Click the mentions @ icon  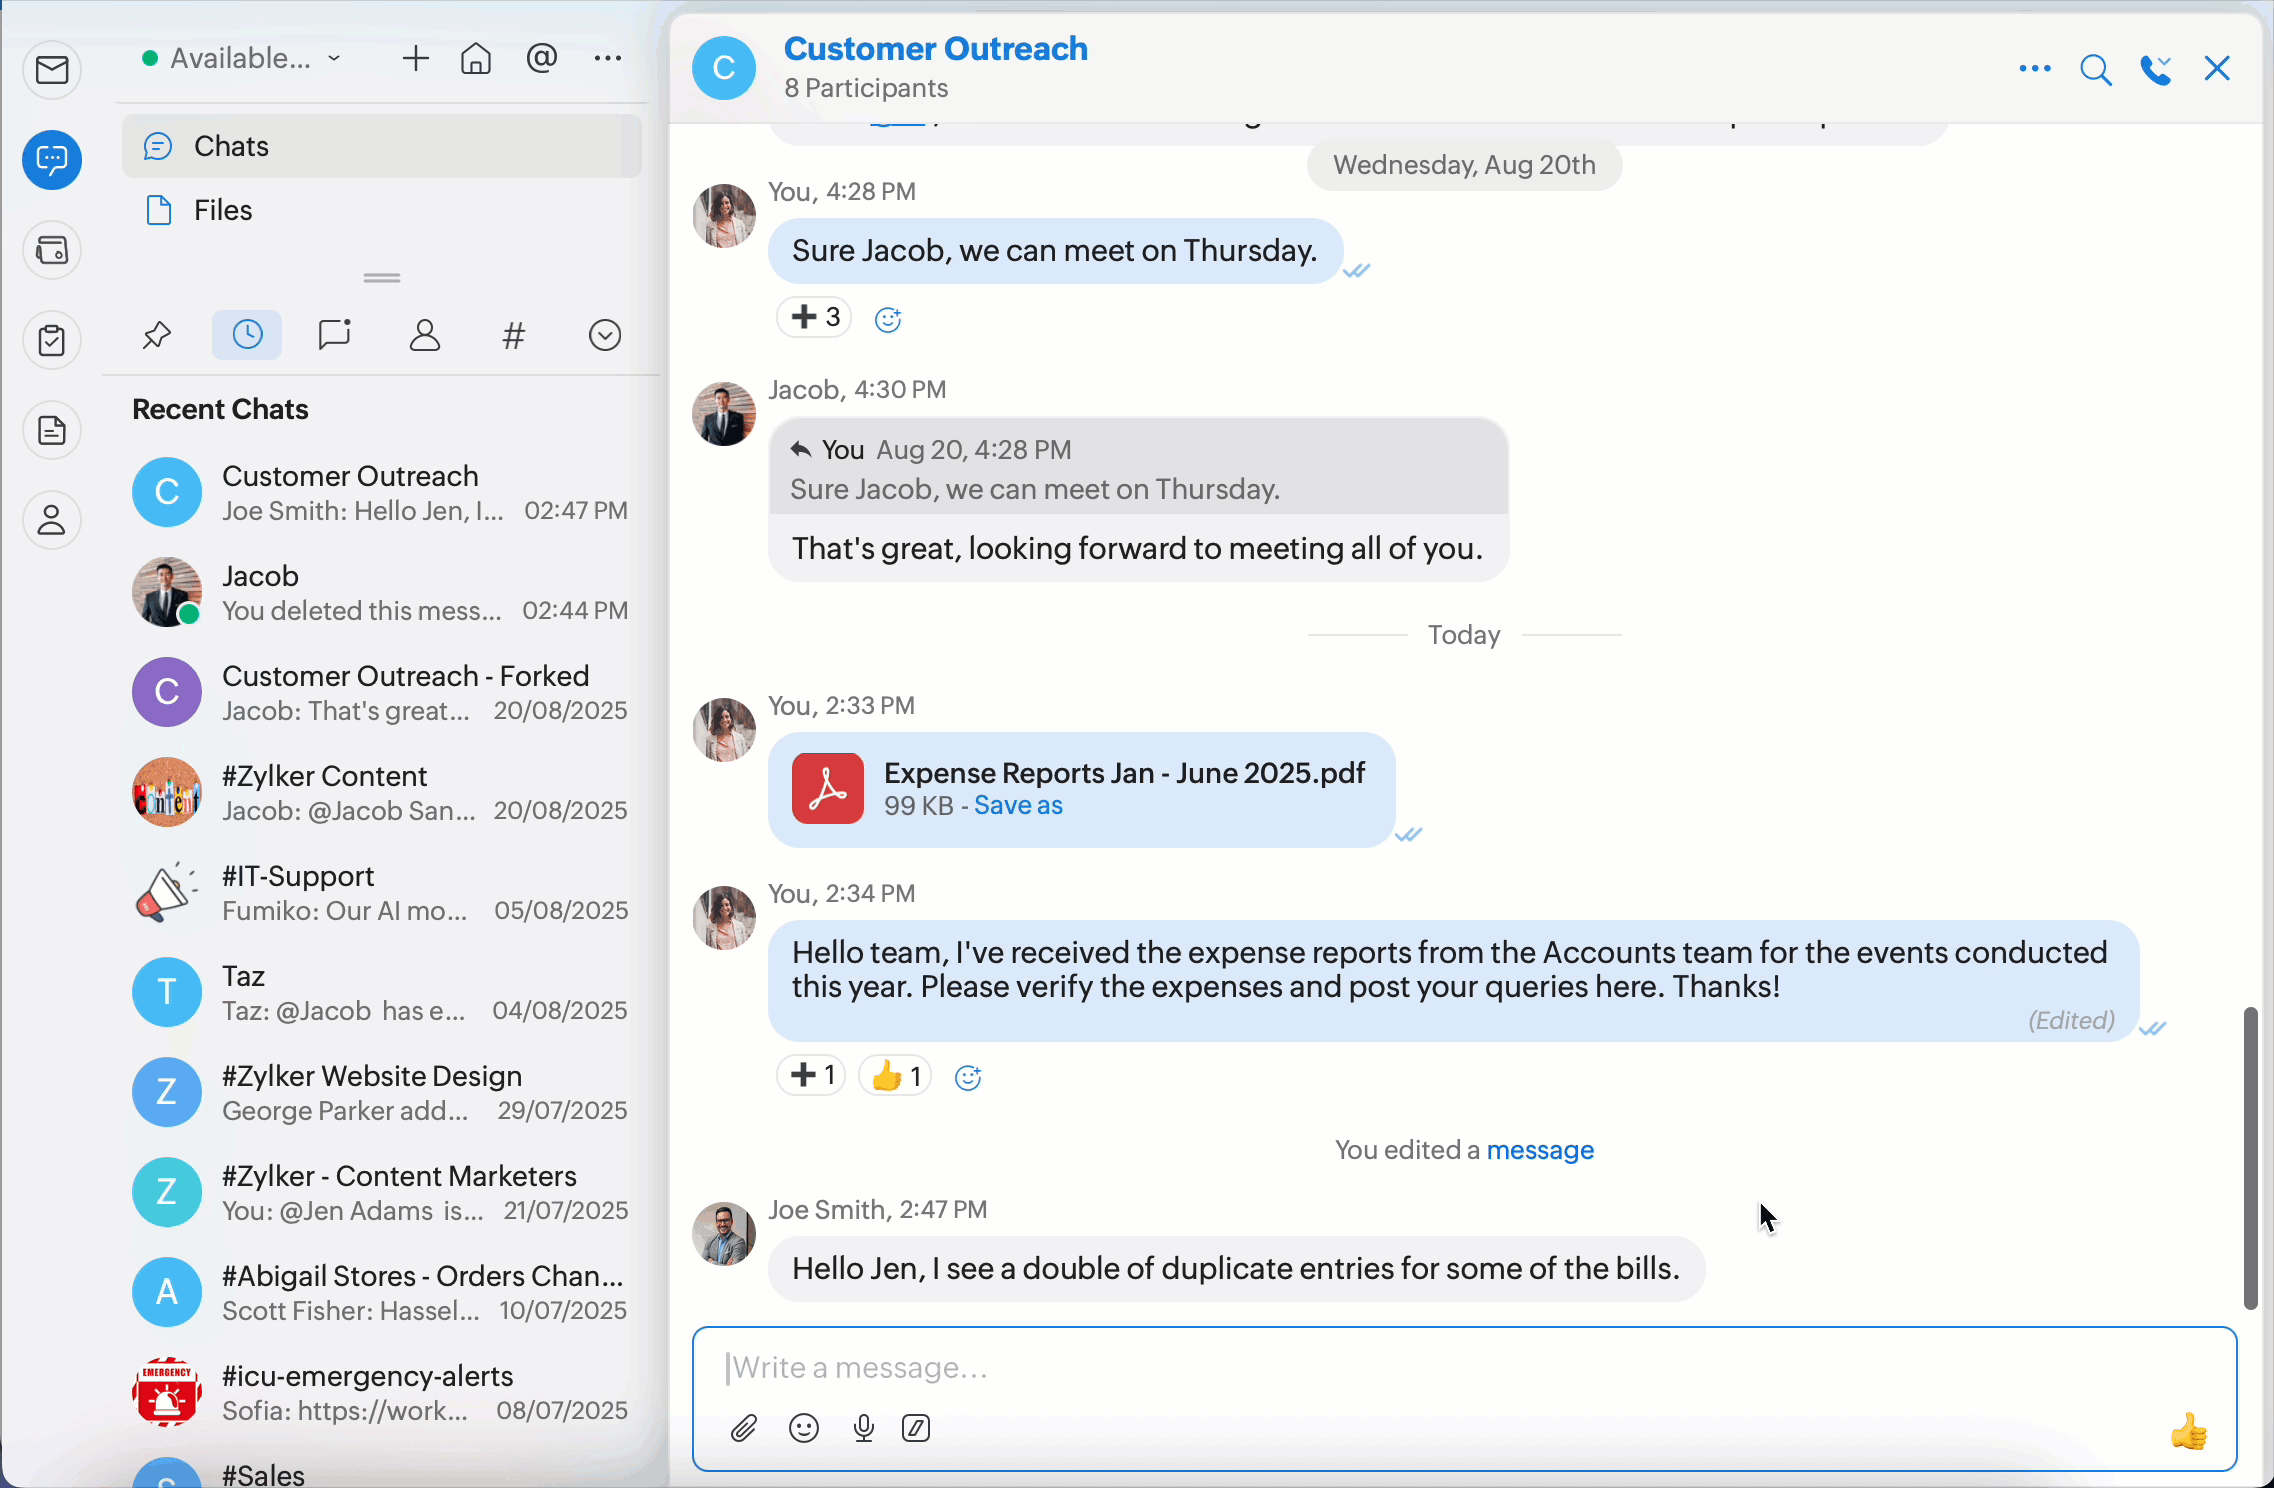tap(541, 59)
